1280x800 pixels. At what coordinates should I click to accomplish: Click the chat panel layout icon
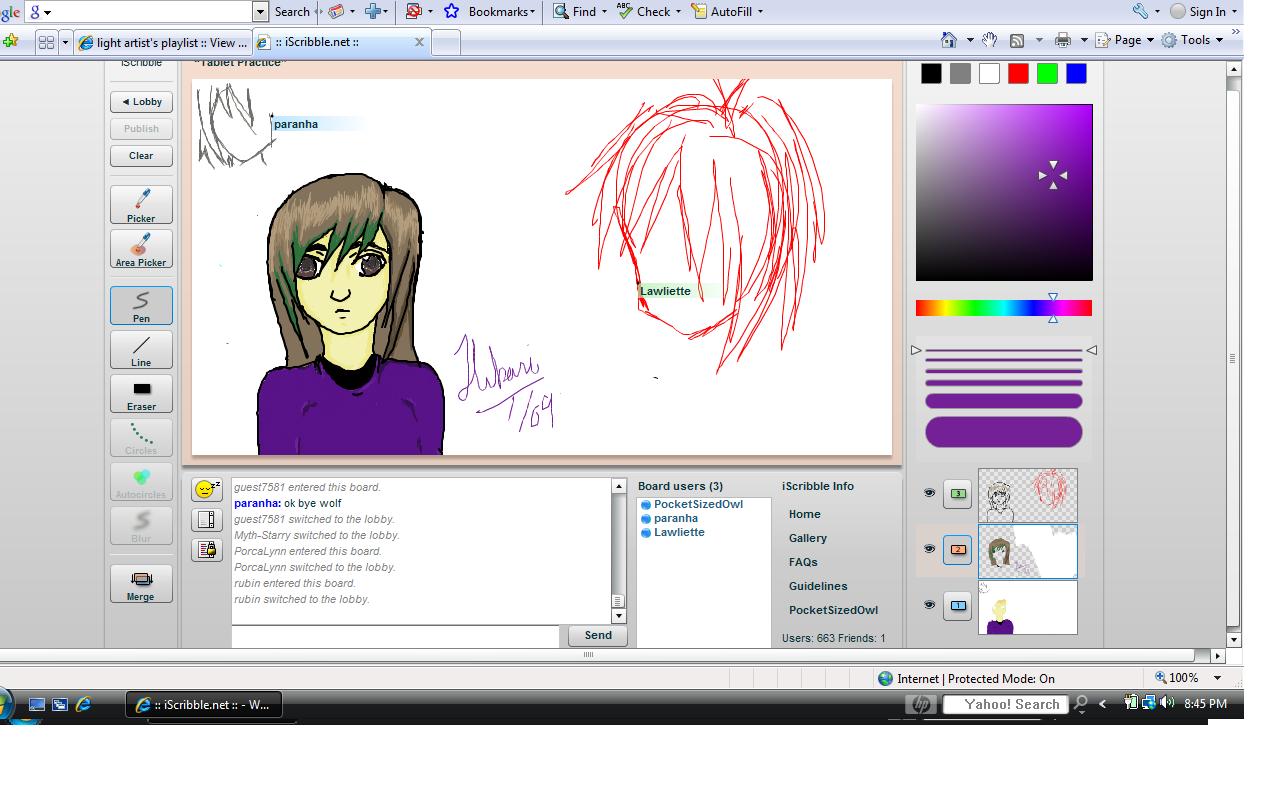pyautogui.click(x=207, y=520)
